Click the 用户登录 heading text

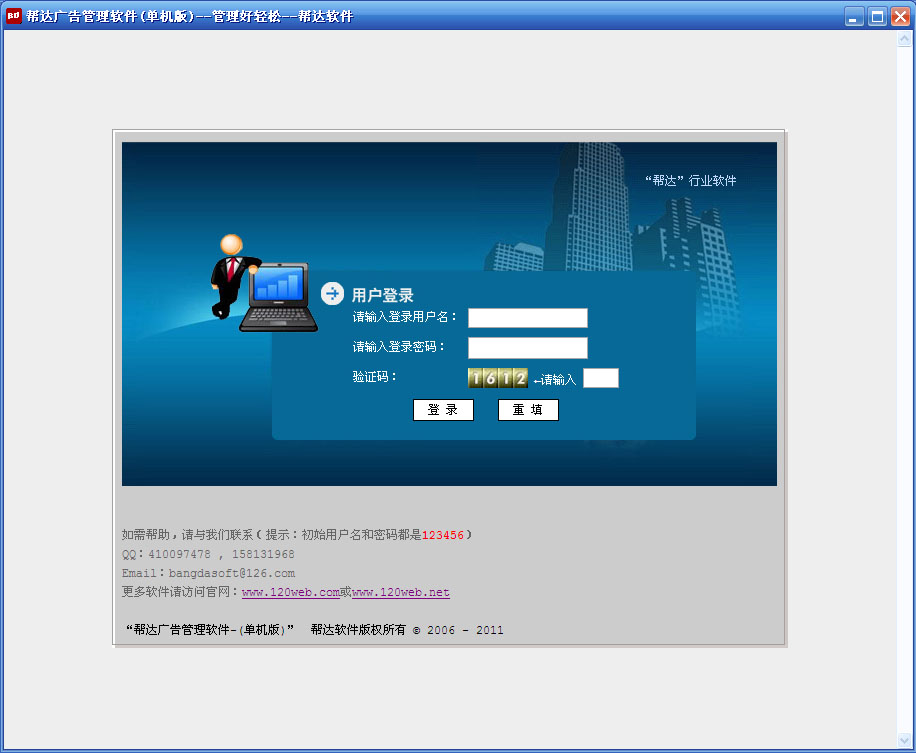[x=383, y=295]
